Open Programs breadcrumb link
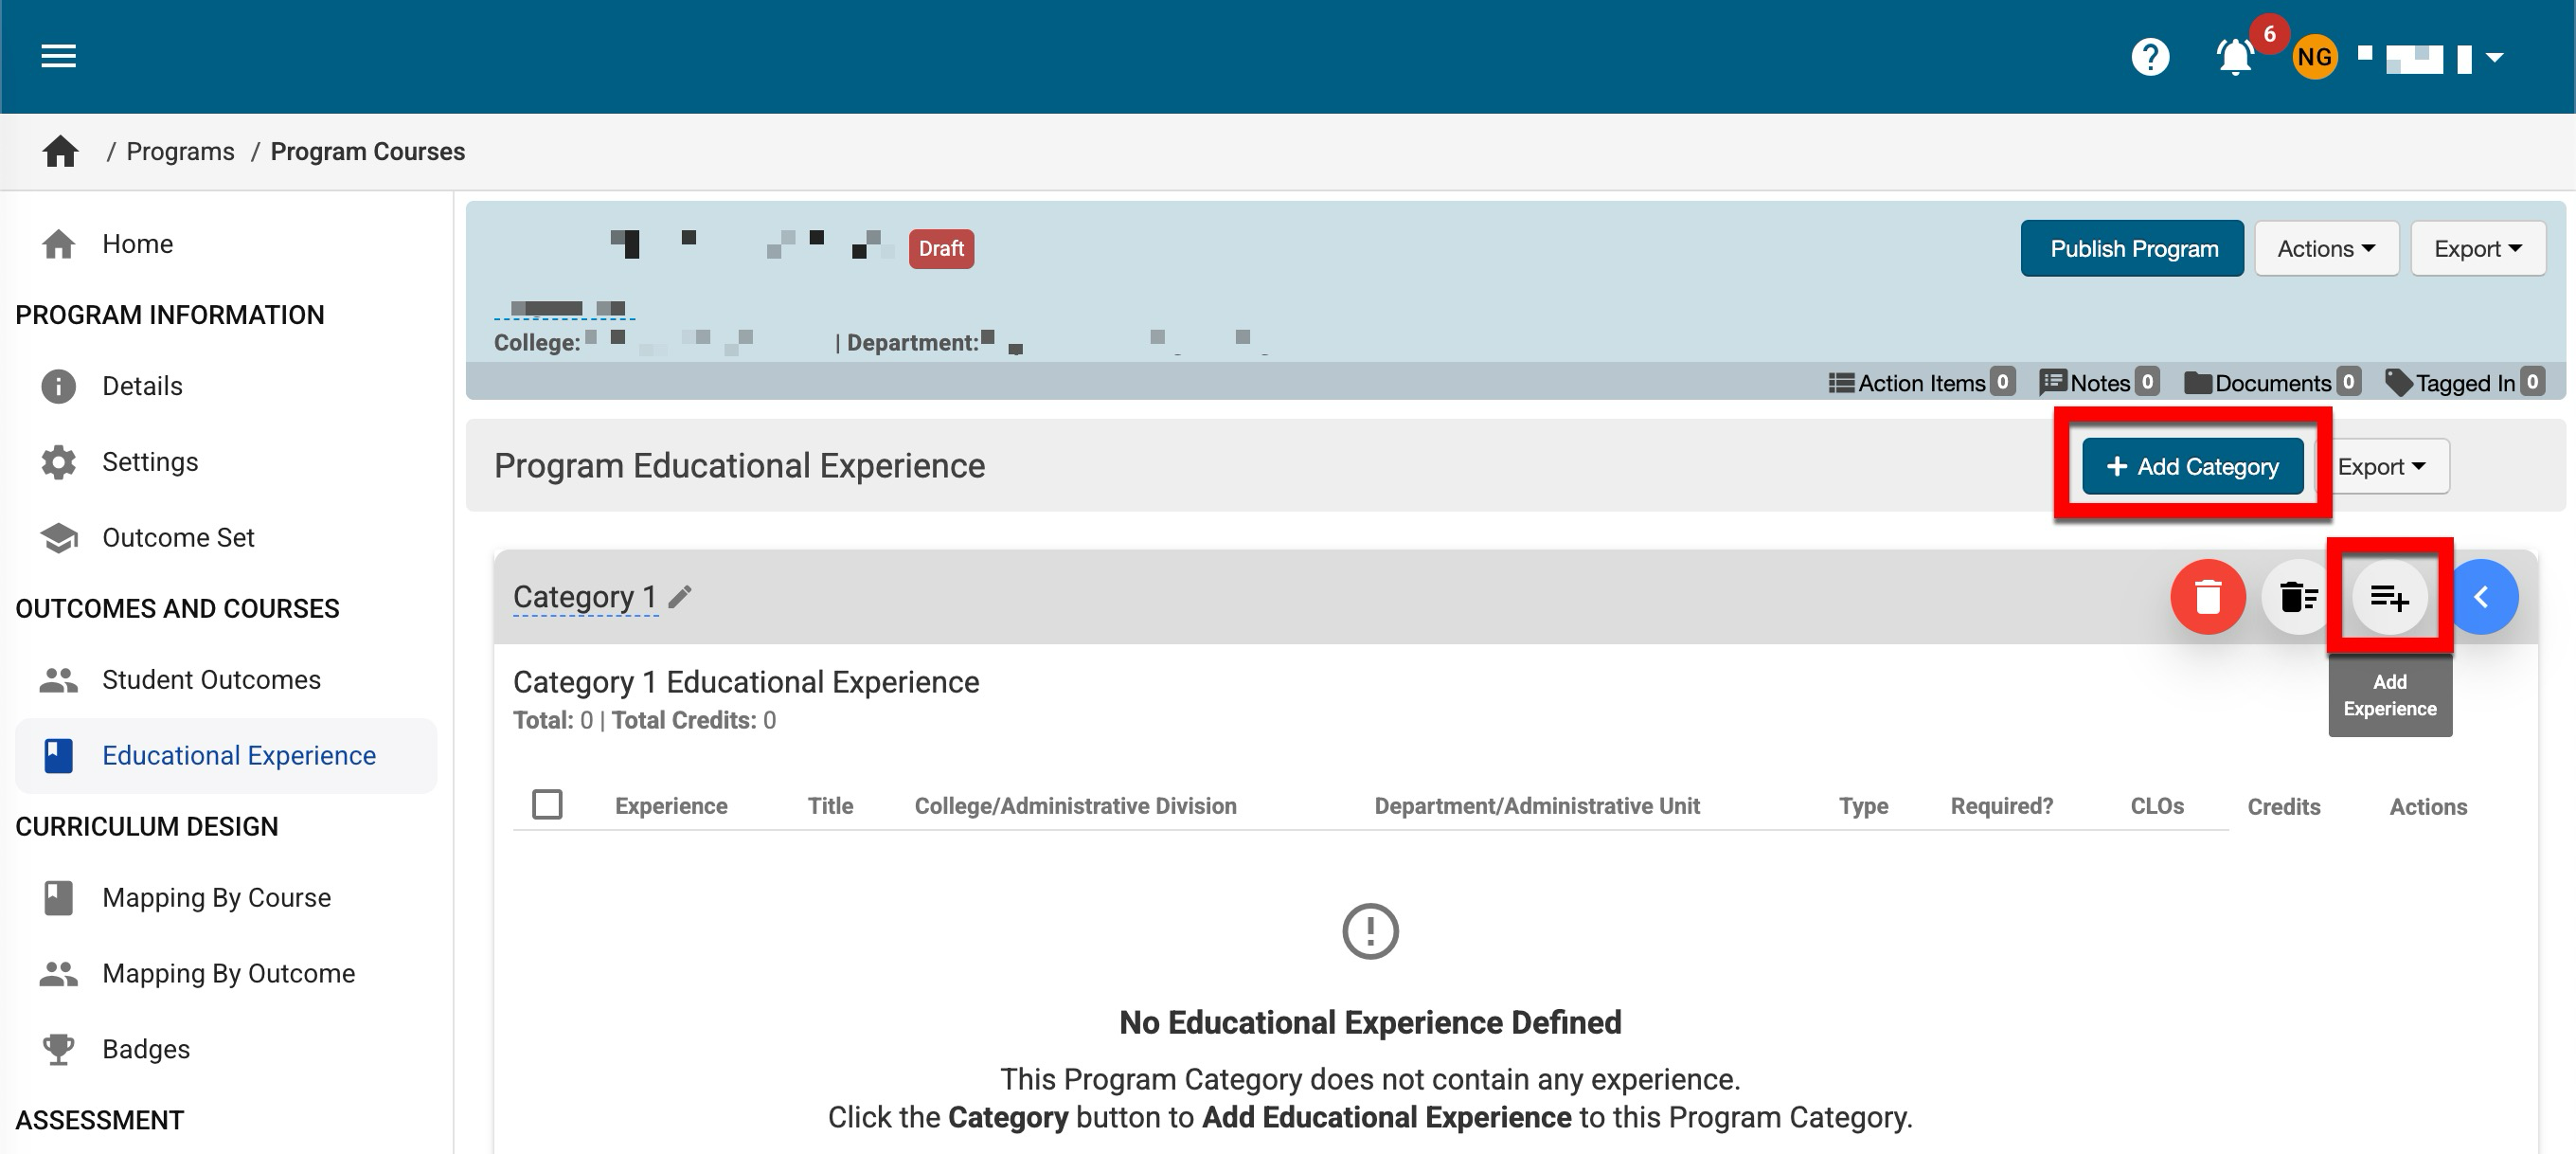 pyautogui.click(x=180, y=151)
